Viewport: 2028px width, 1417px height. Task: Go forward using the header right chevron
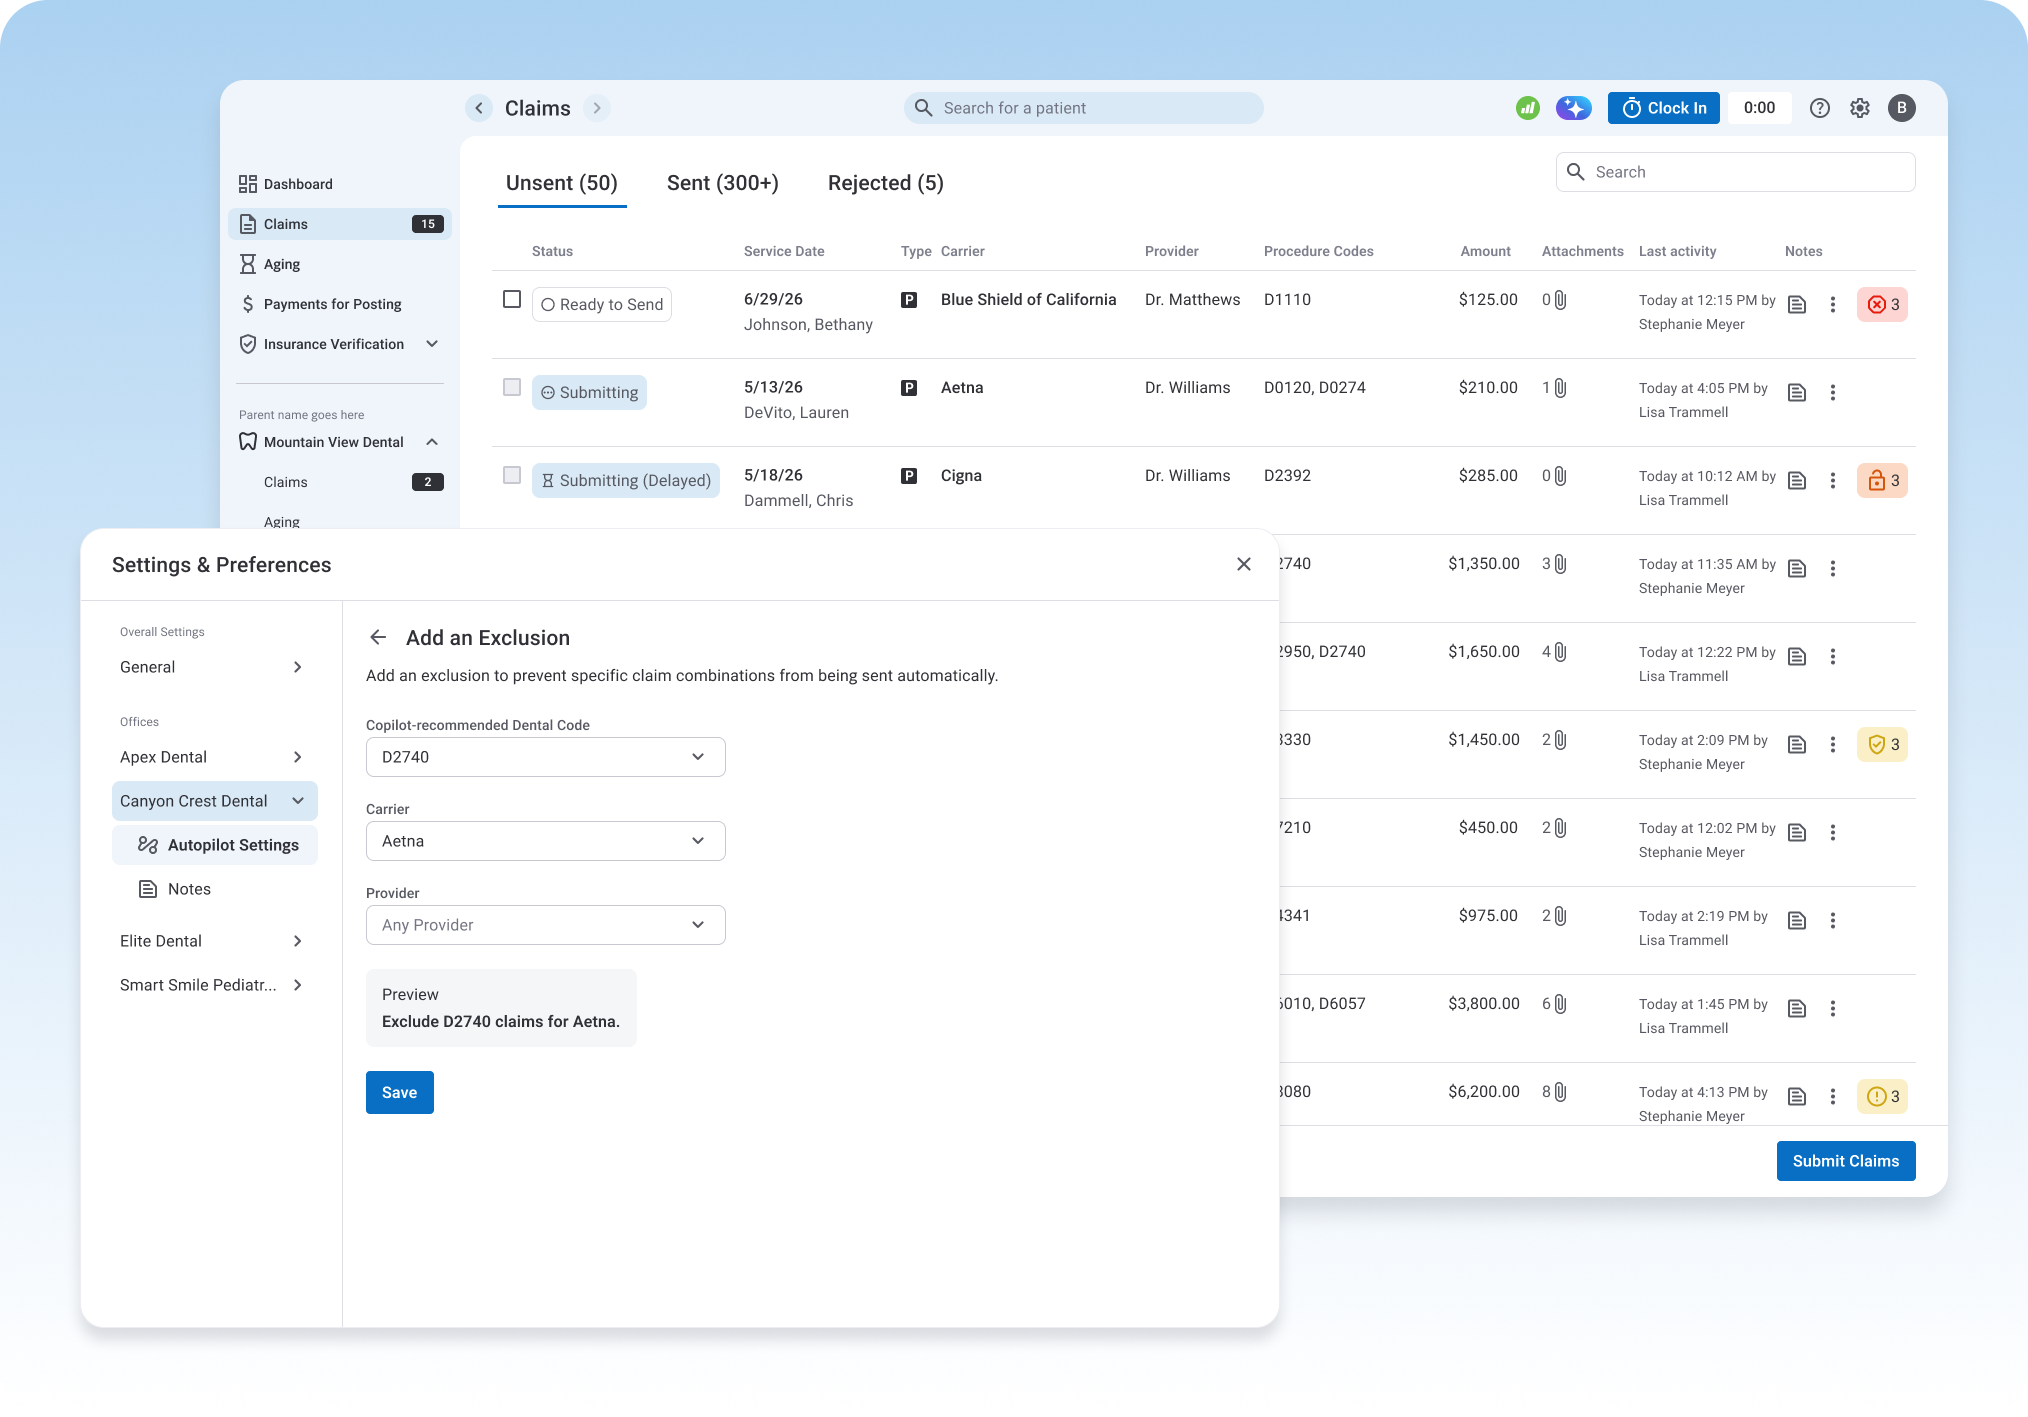(x=597, y=108)
